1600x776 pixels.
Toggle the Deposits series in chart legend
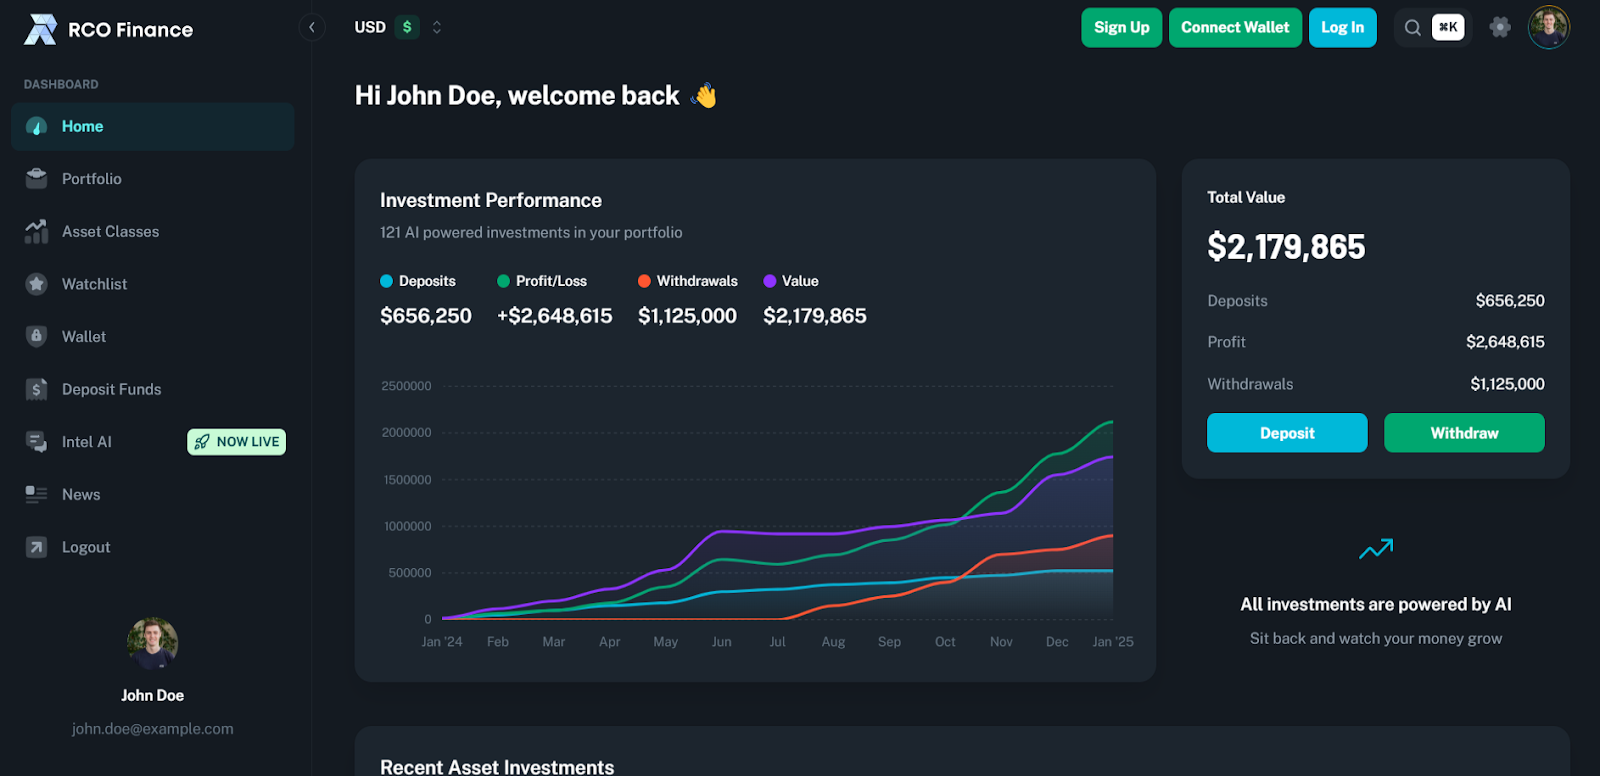tap(418, 281)
